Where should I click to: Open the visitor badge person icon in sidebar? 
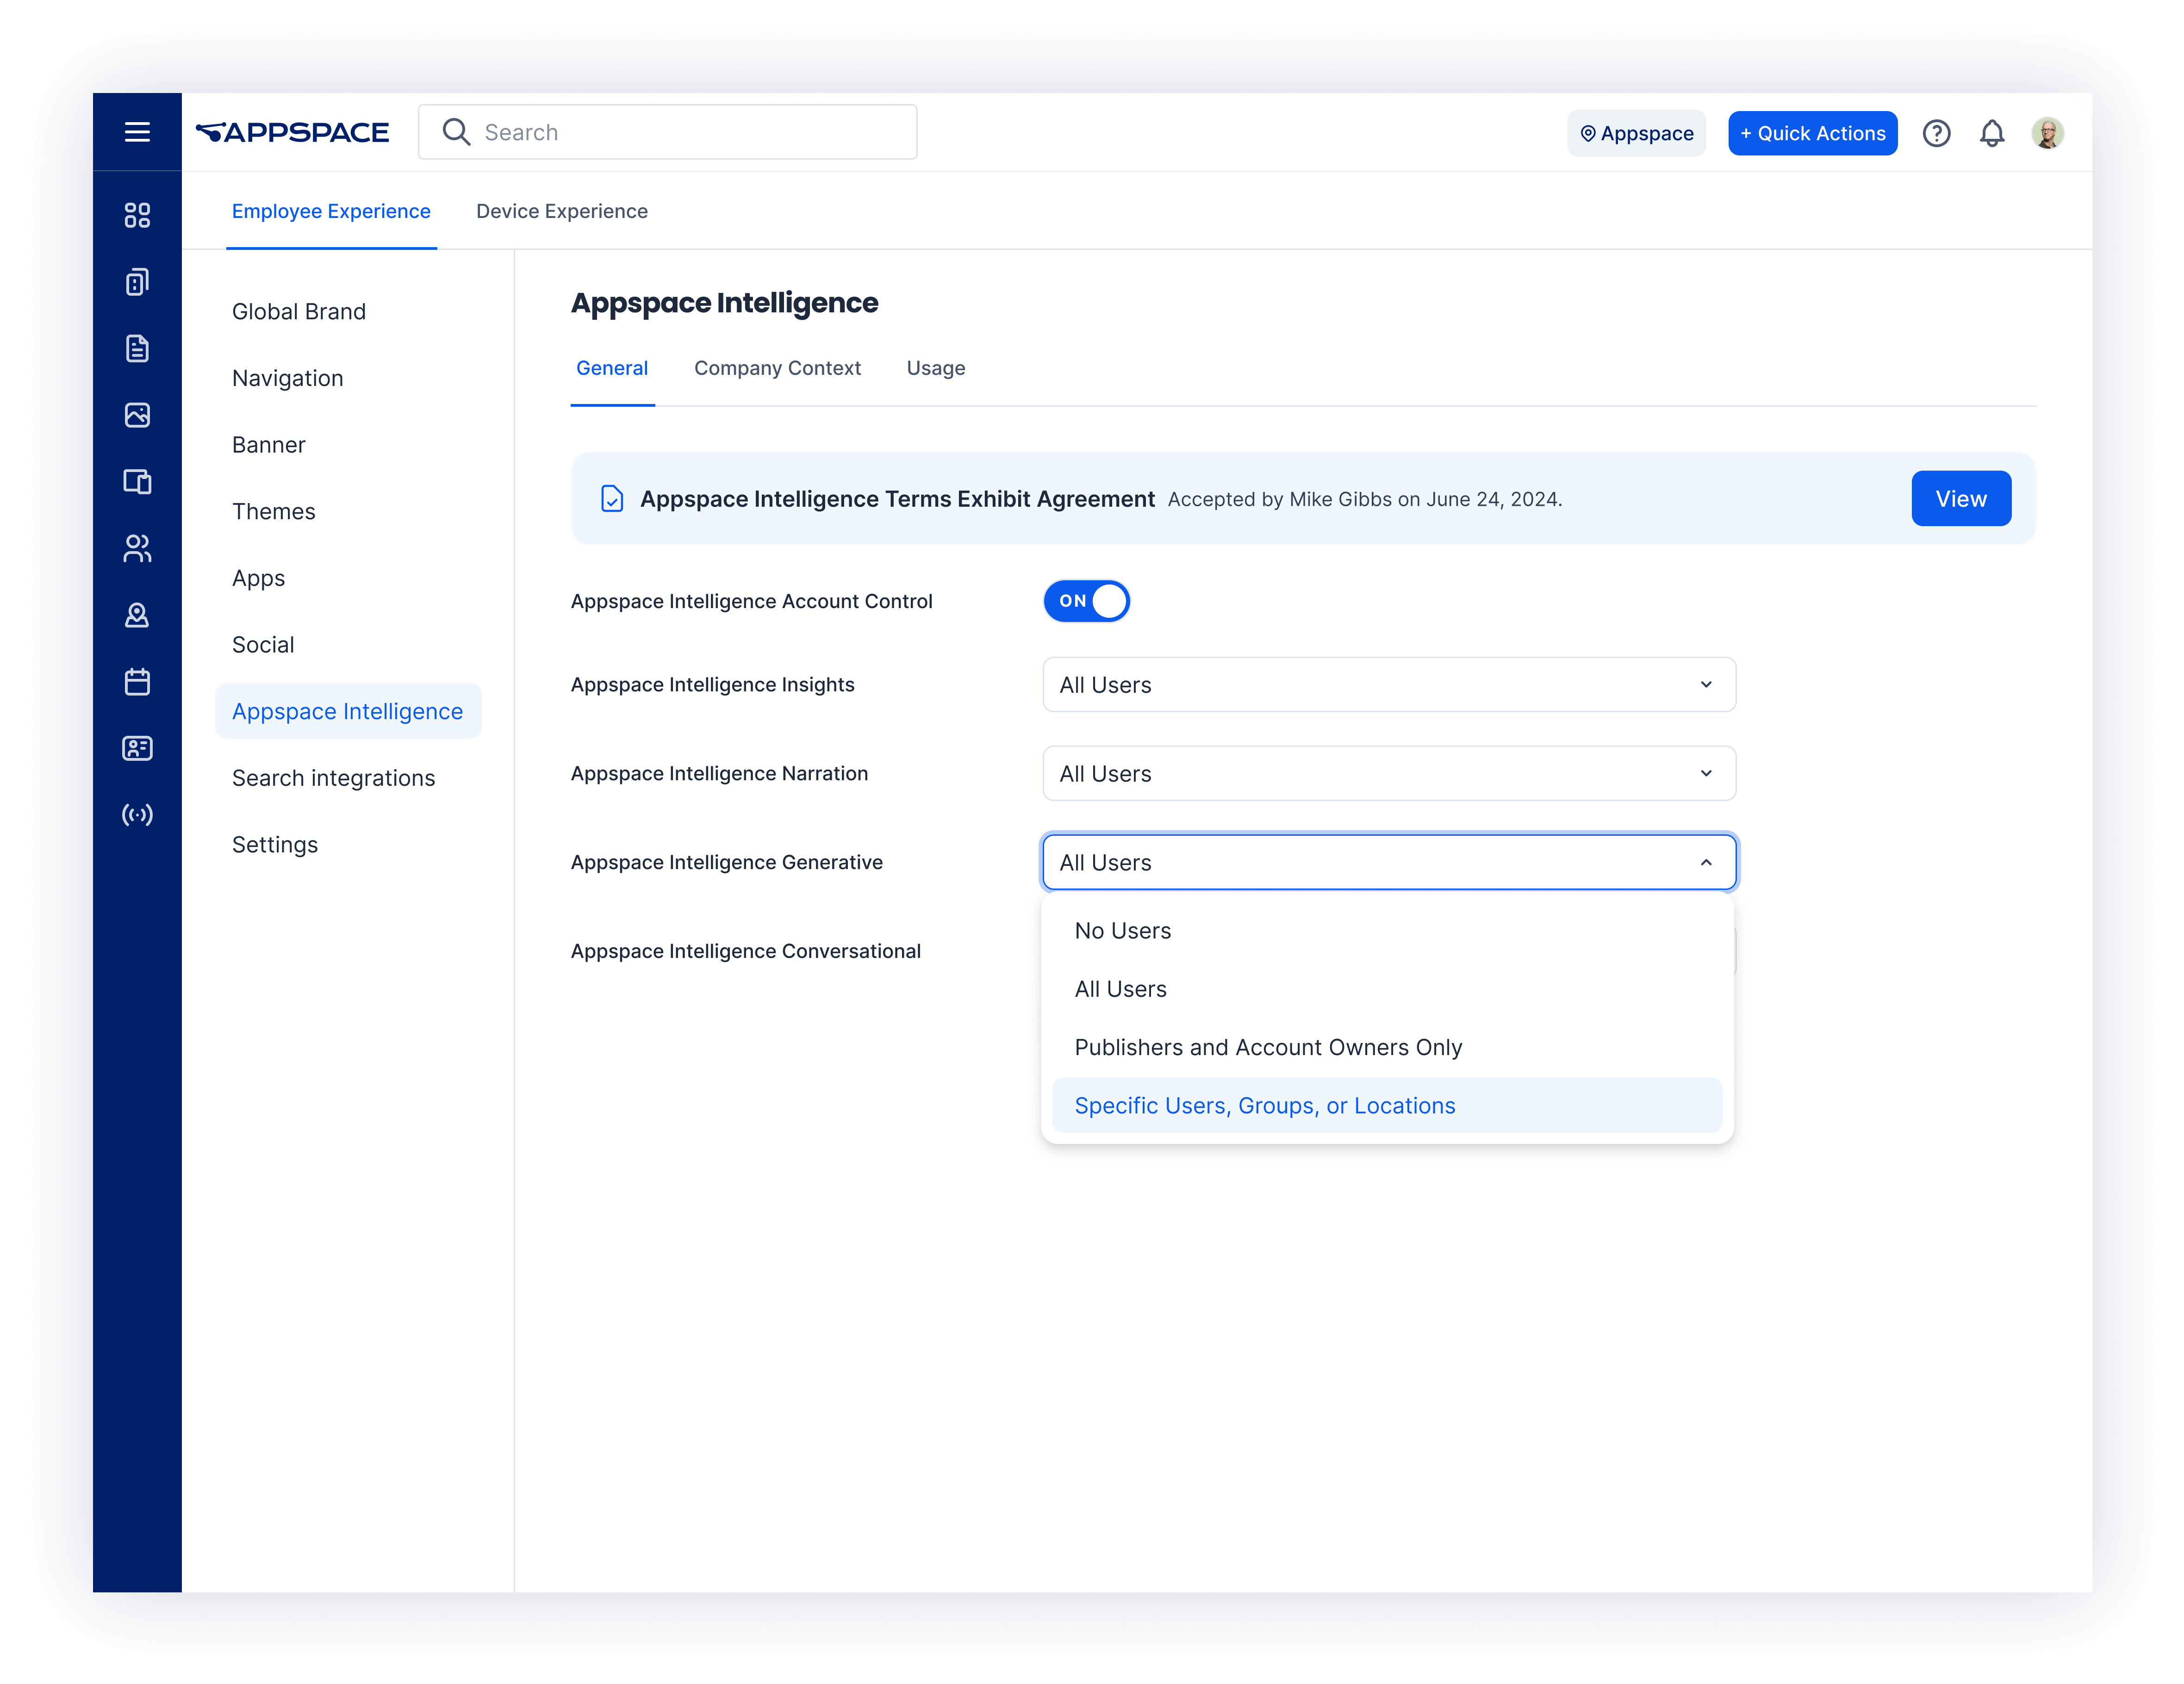(137, 615)
